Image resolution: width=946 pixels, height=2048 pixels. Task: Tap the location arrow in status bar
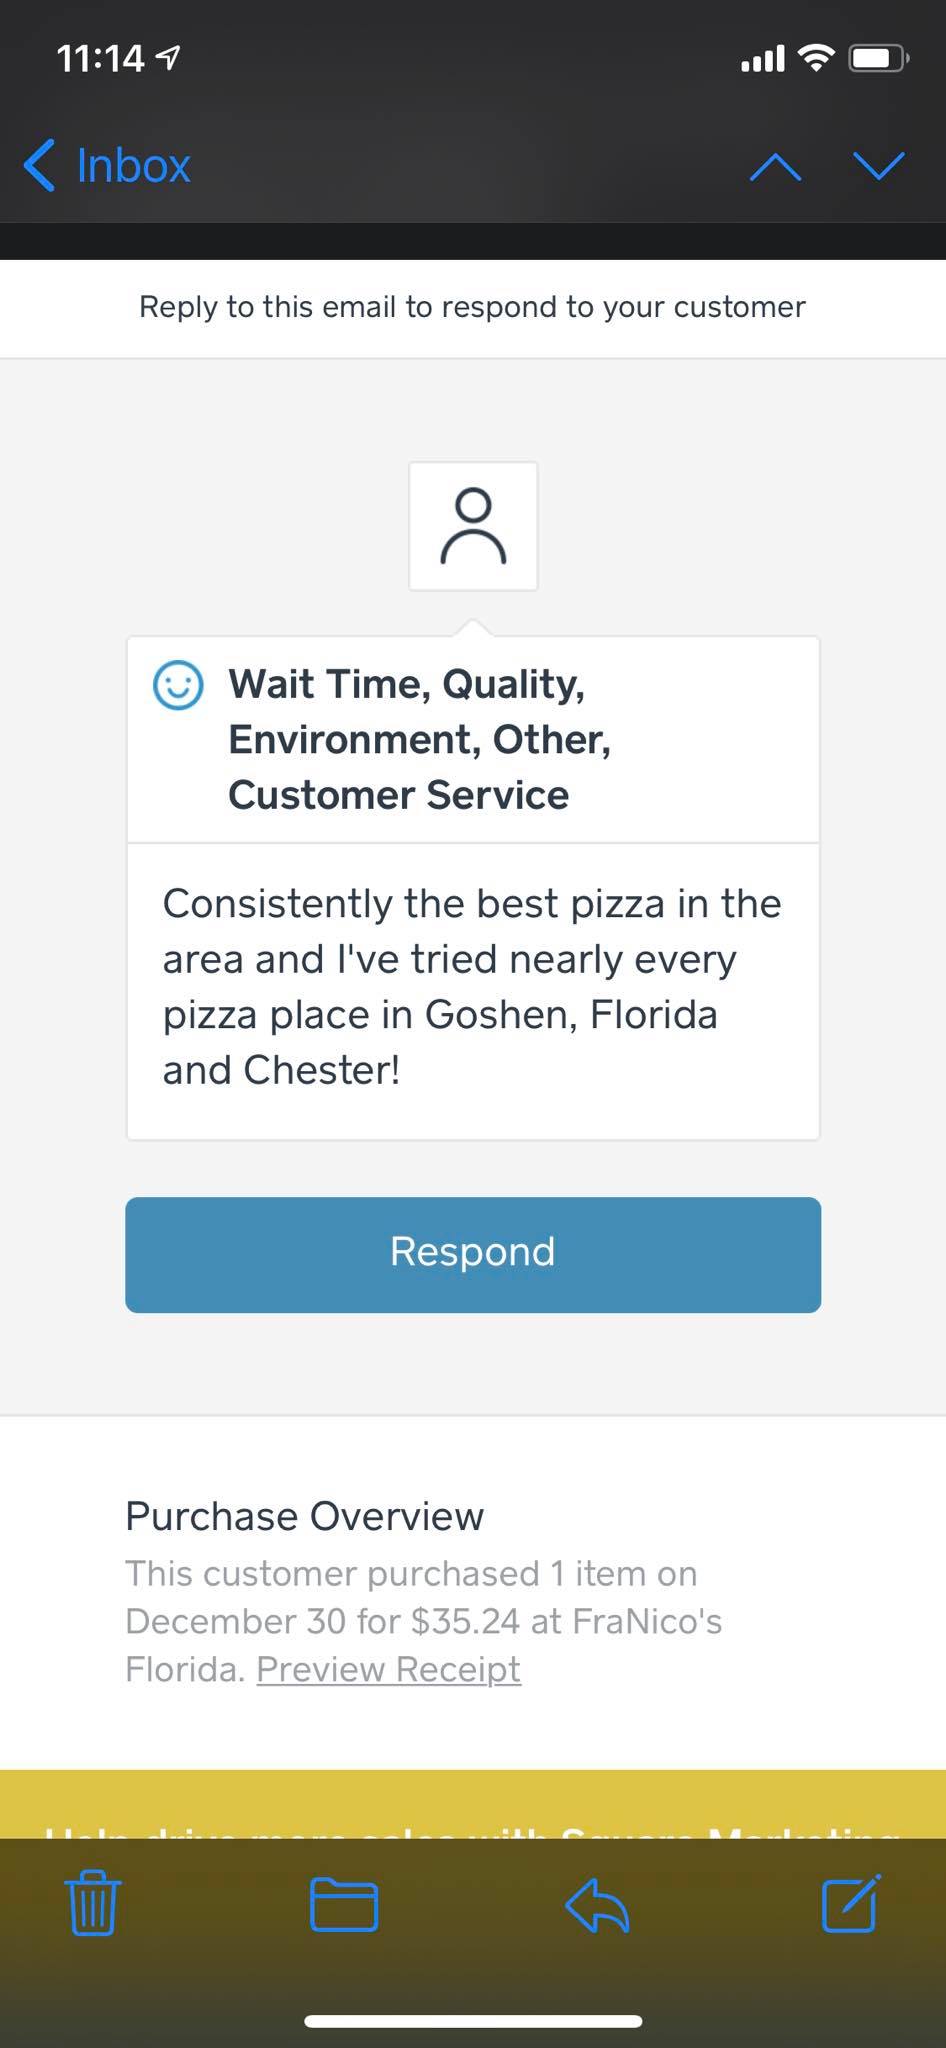coord(169,59)
